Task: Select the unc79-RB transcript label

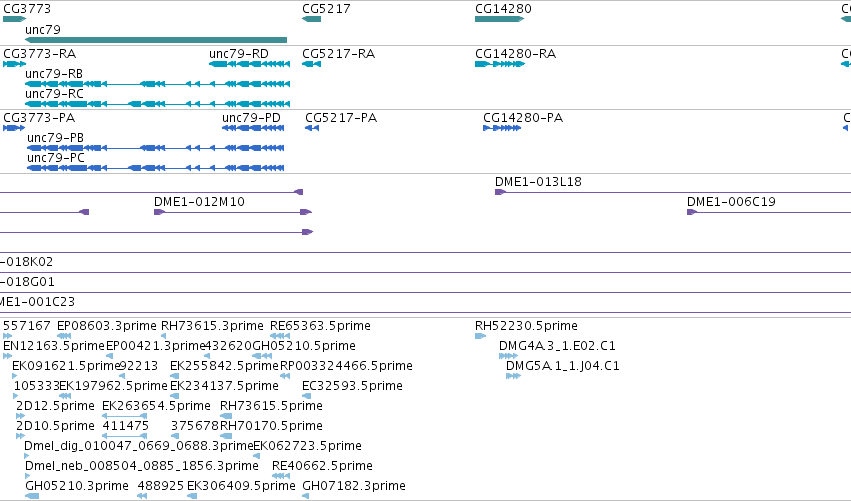Action: click(x=54, y=74)
